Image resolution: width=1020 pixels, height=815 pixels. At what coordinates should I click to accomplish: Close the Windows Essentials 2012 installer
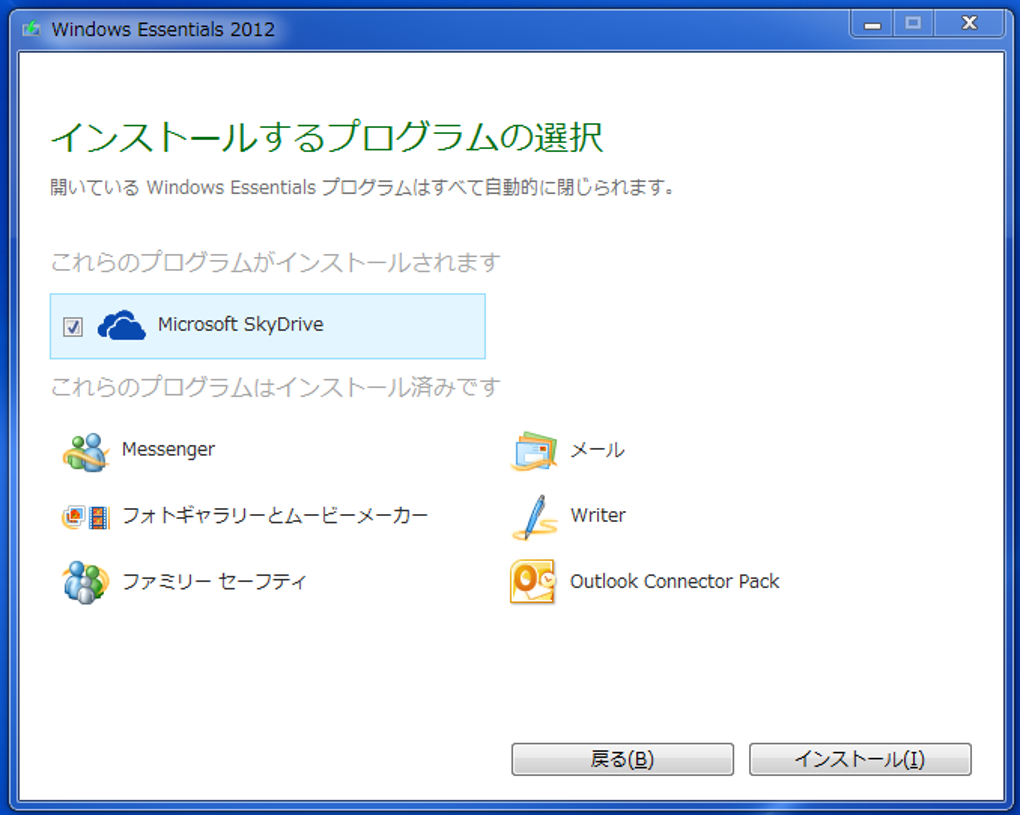[x=969, y=24]
